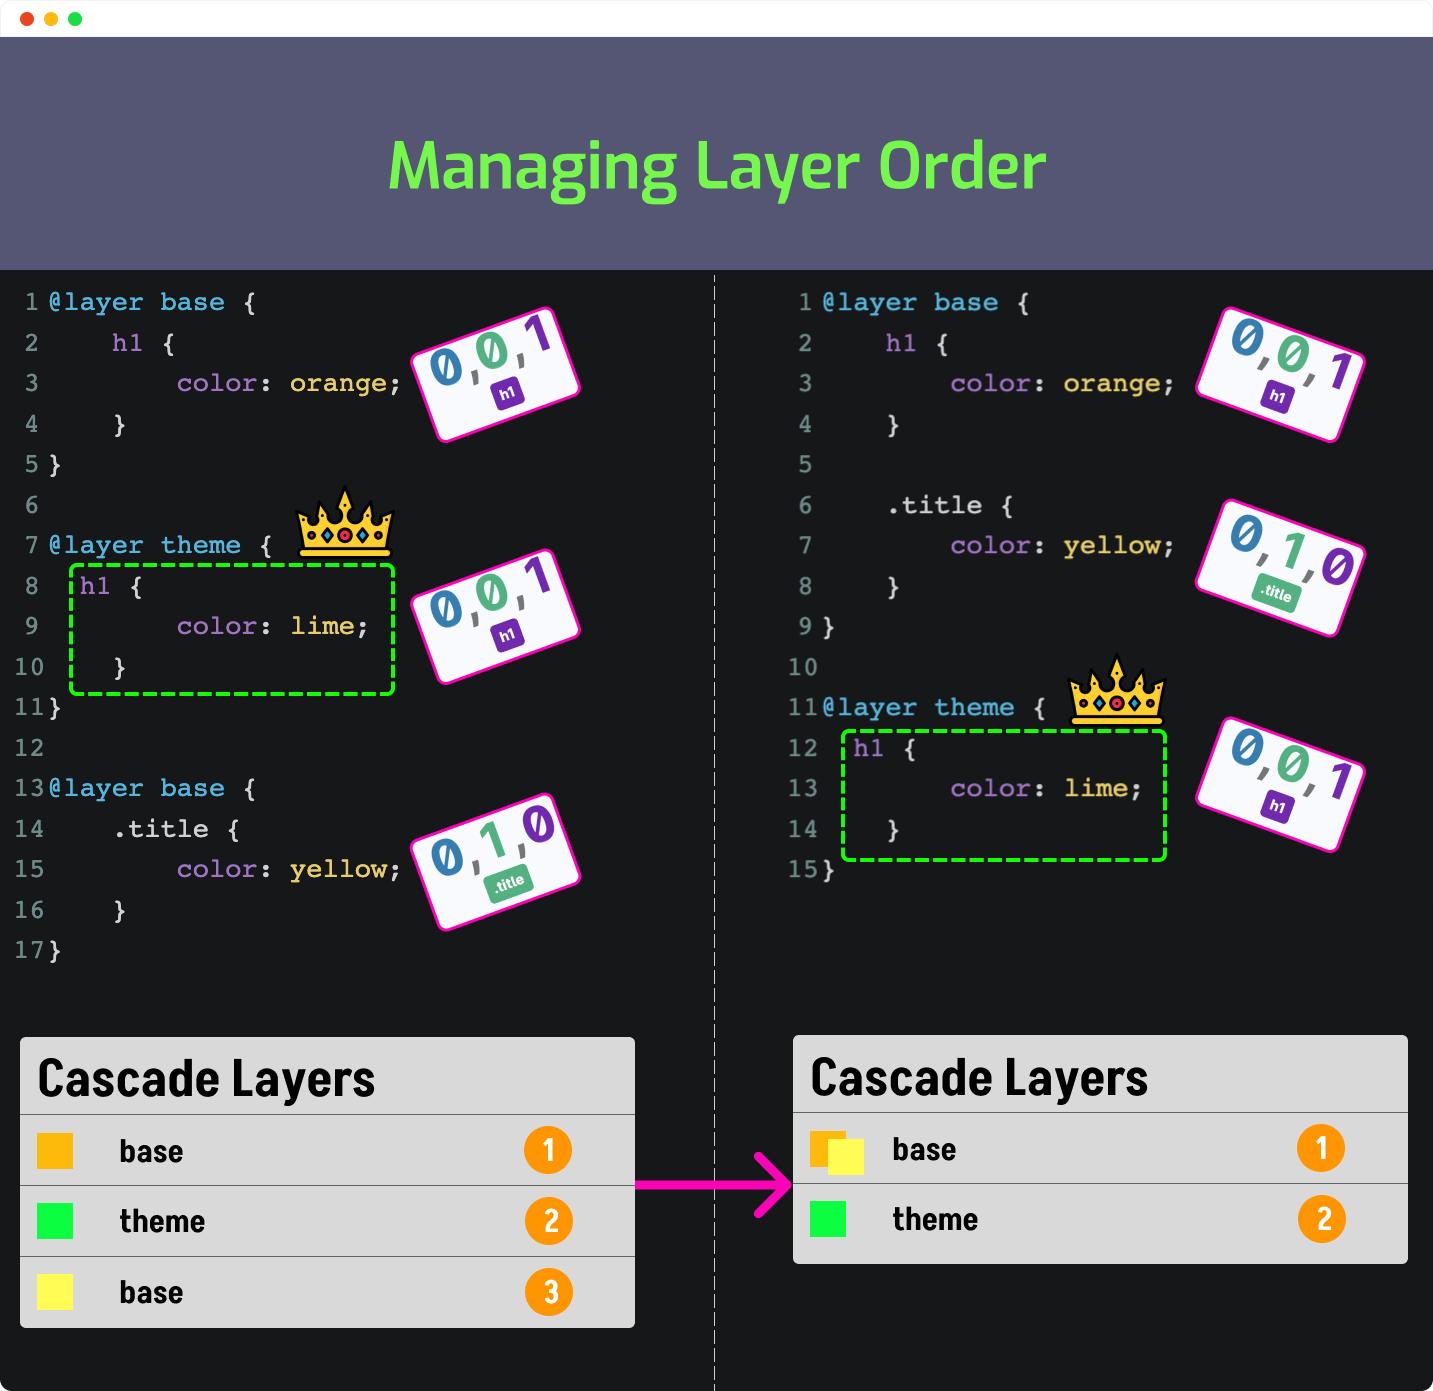Click the overlapping orange-yellow swatch beside right base
This screenshot has height=1391, width=1433.
tap(837, 1152)
